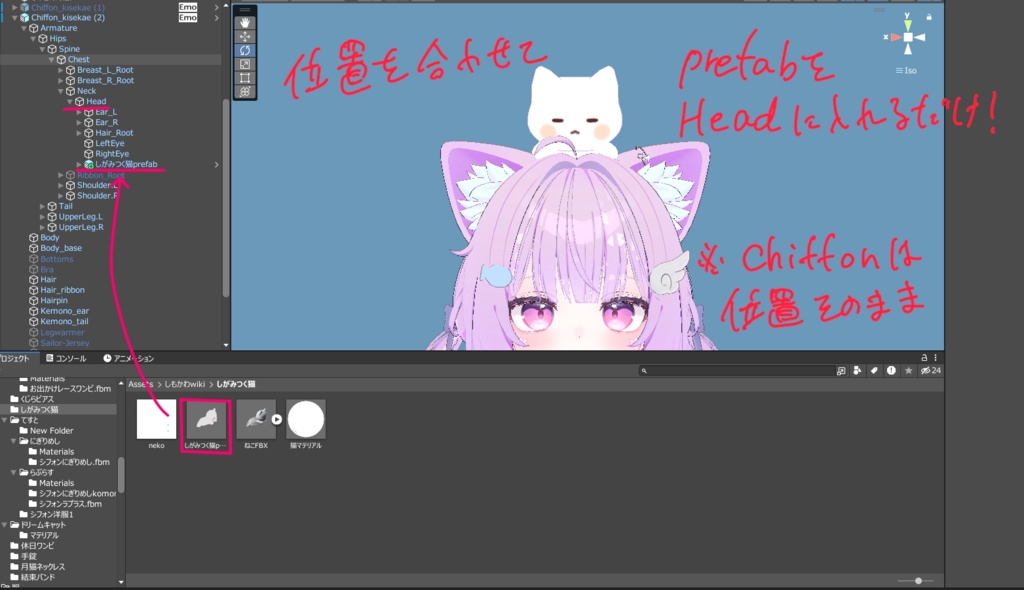This screenshot has width=1024, height=590.
Task: Open search in packages scope button
Action: (x=841, y=370)
